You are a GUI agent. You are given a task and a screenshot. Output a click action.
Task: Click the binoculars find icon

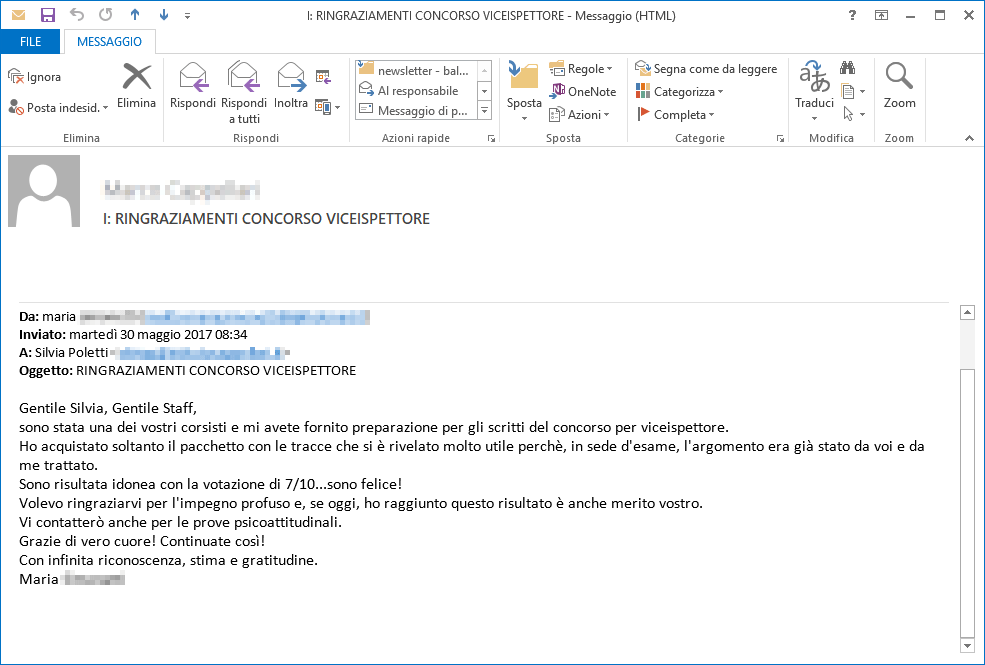(x=847, y=68)
